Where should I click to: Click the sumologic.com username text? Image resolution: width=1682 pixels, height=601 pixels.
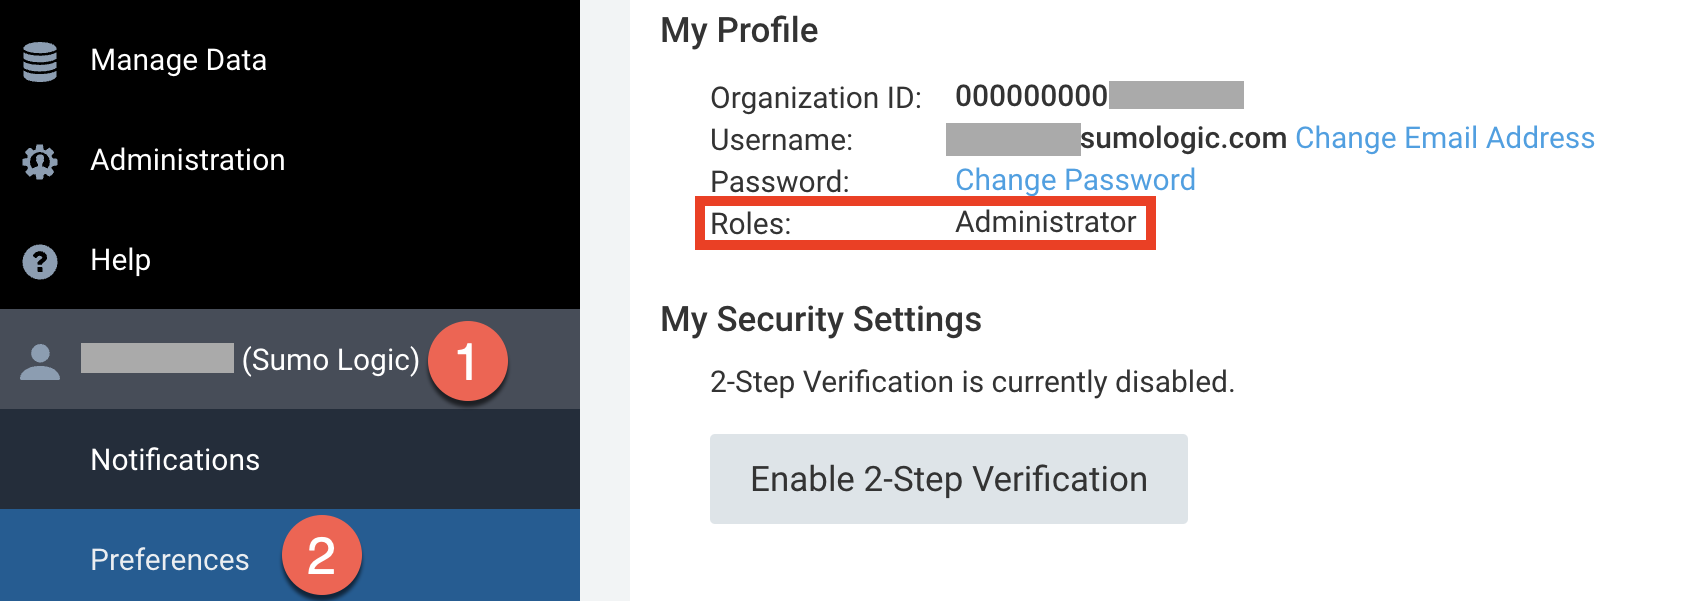1183,138
